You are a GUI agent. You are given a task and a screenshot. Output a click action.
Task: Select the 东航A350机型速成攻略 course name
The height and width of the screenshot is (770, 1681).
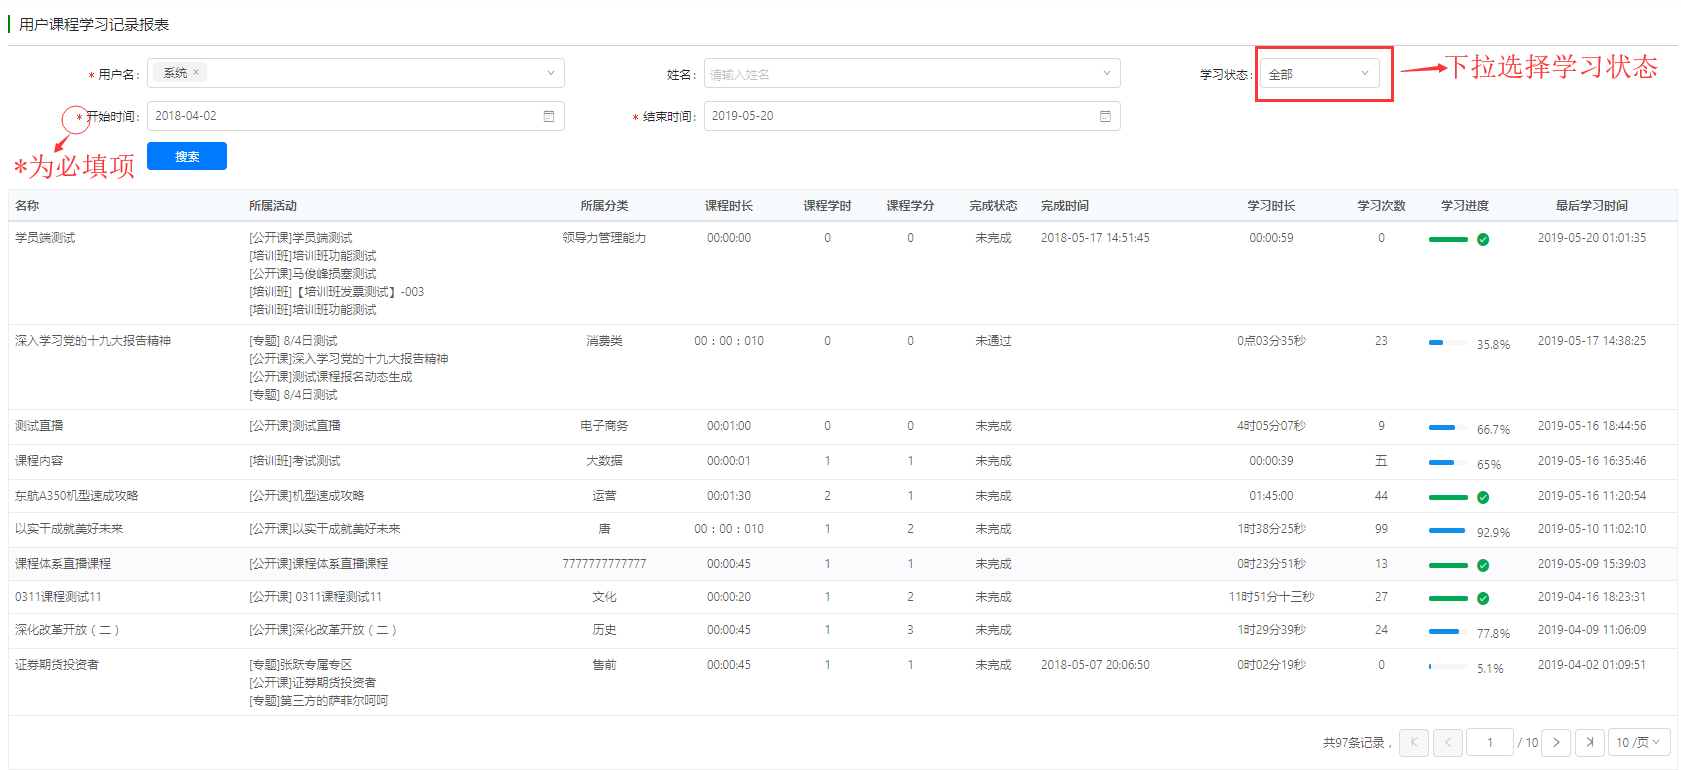point(77,496)
